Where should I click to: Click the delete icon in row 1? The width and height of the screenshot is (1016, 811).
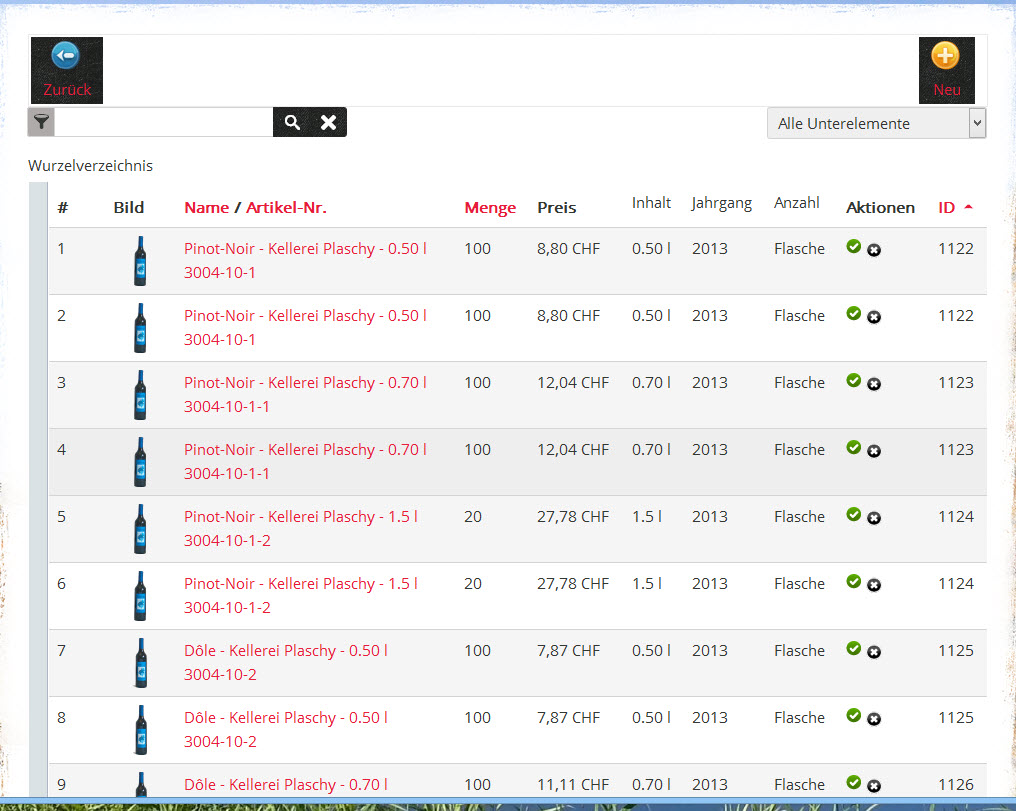point(874,250)
